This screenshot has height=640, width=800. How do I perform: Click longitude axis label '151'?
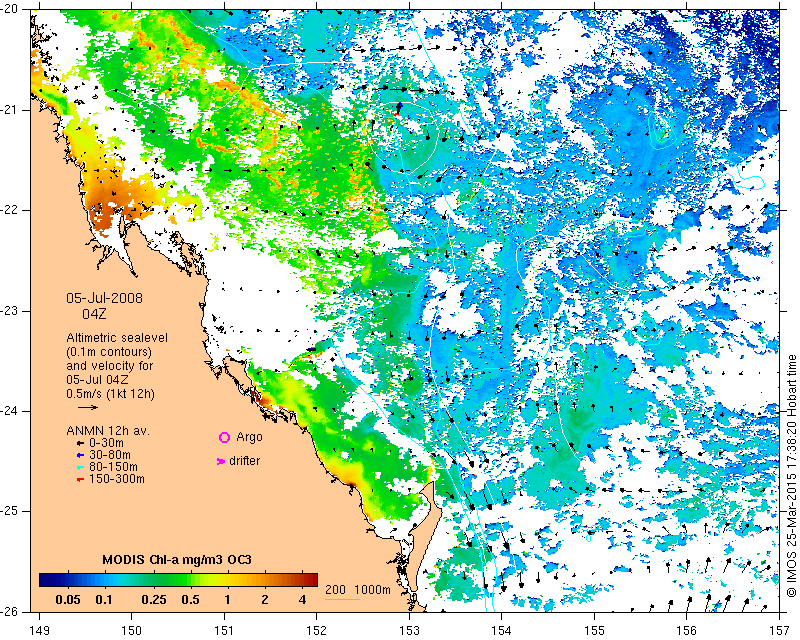tap(224, 631)
